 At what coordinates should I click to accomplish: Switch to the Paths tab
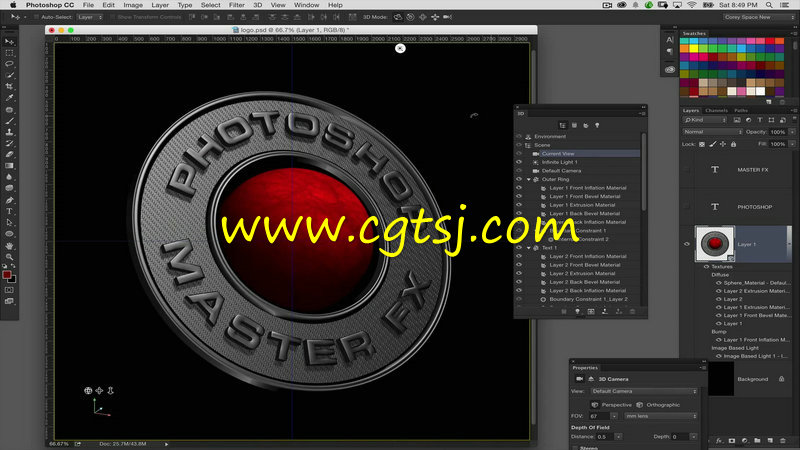[741, 110]
